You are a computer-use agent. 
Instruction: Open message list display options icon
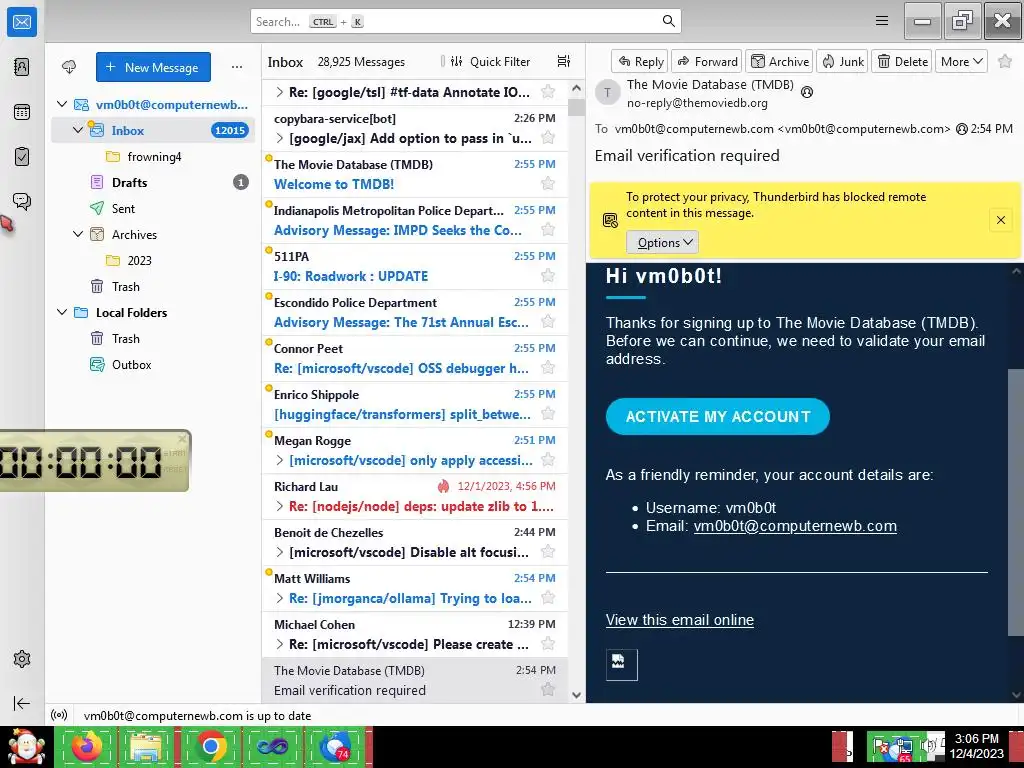pos(564,61)
